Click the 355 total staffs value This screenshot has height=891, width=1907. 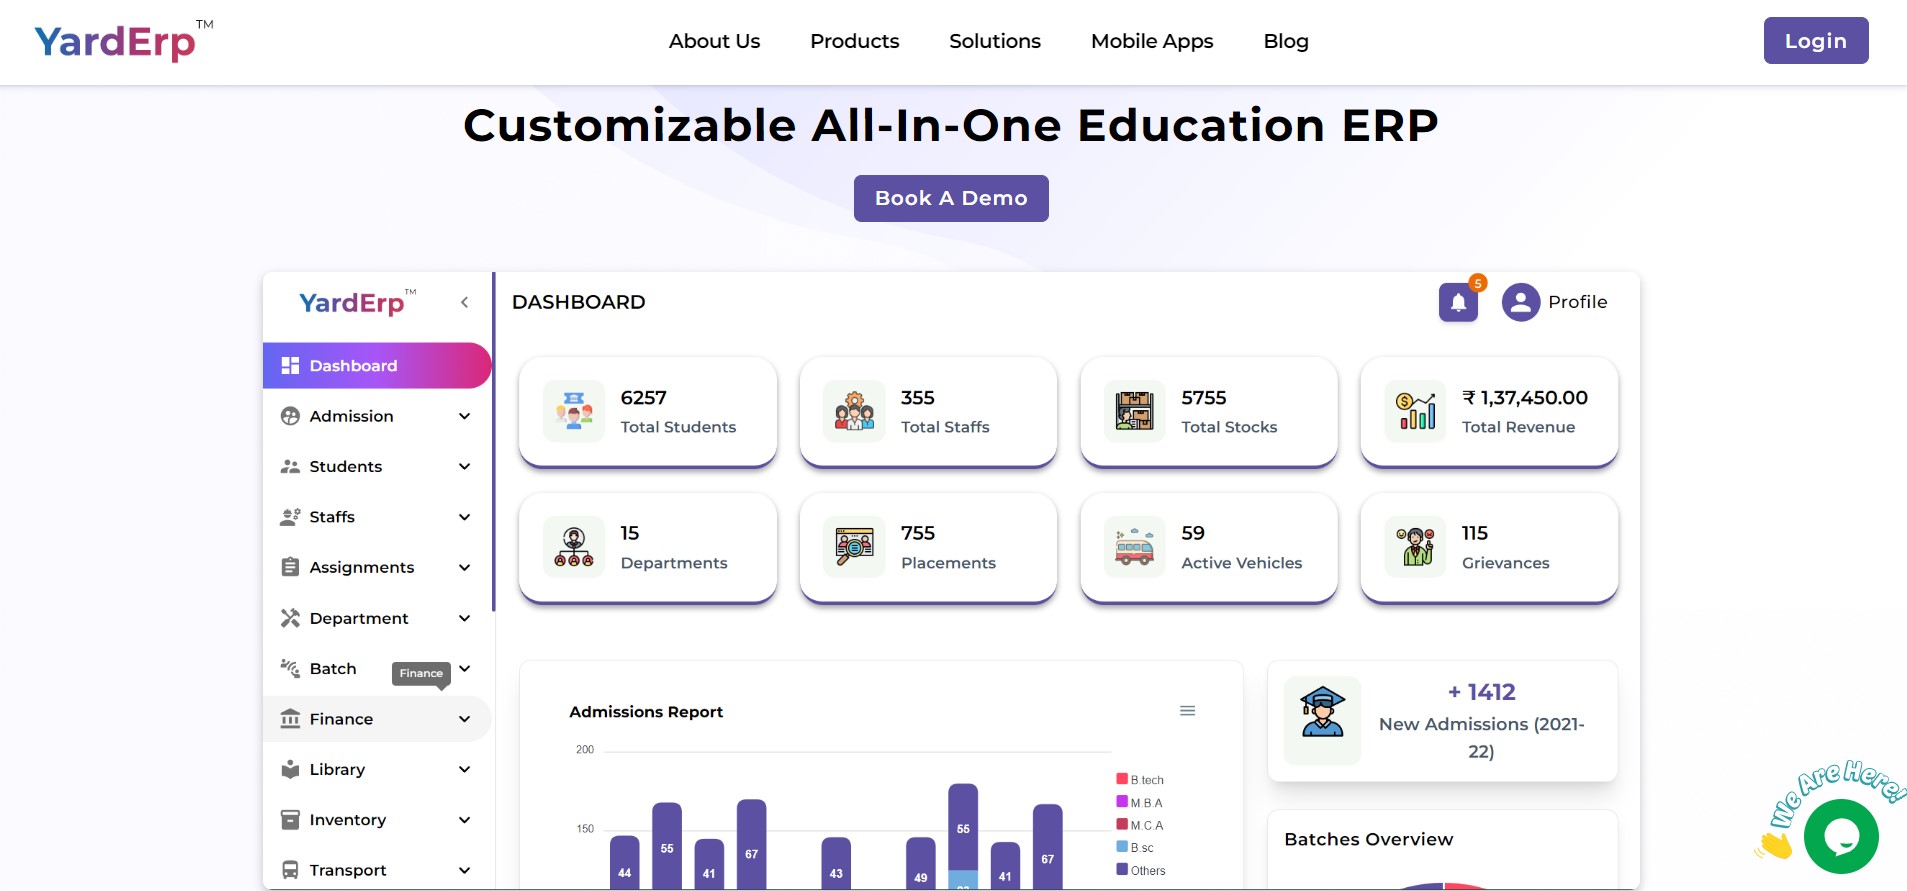click(x=918, y=397)
